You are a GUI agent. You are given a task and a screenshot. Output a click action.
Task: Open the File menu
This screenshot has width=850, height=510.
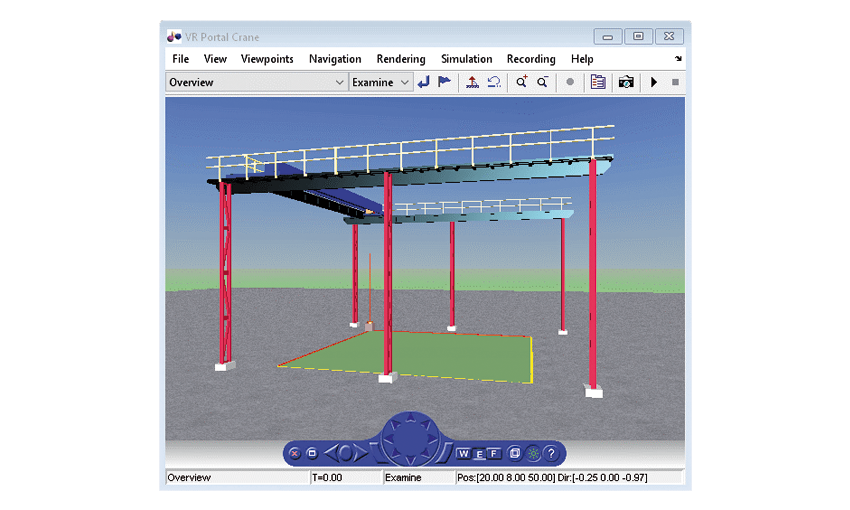pyautogui.click(x=181, y=59)
